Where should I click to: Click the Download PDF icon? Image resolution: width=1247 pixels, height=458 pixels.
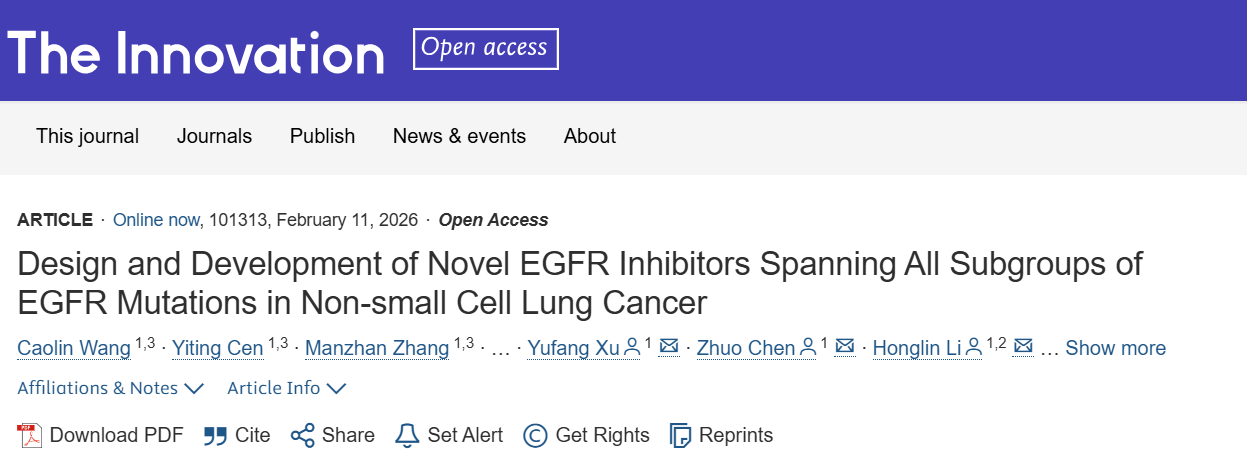tap(30, 436)
